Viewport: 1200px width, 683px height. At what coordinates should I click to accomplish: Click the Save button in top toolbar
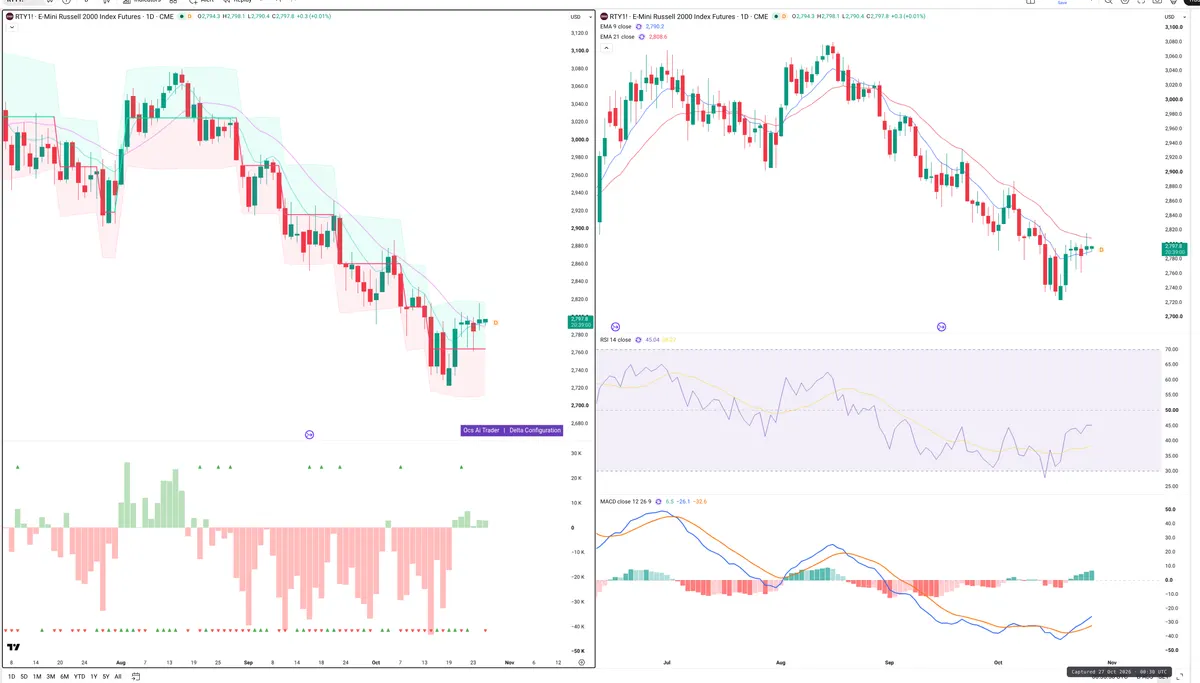[1062, 3]
